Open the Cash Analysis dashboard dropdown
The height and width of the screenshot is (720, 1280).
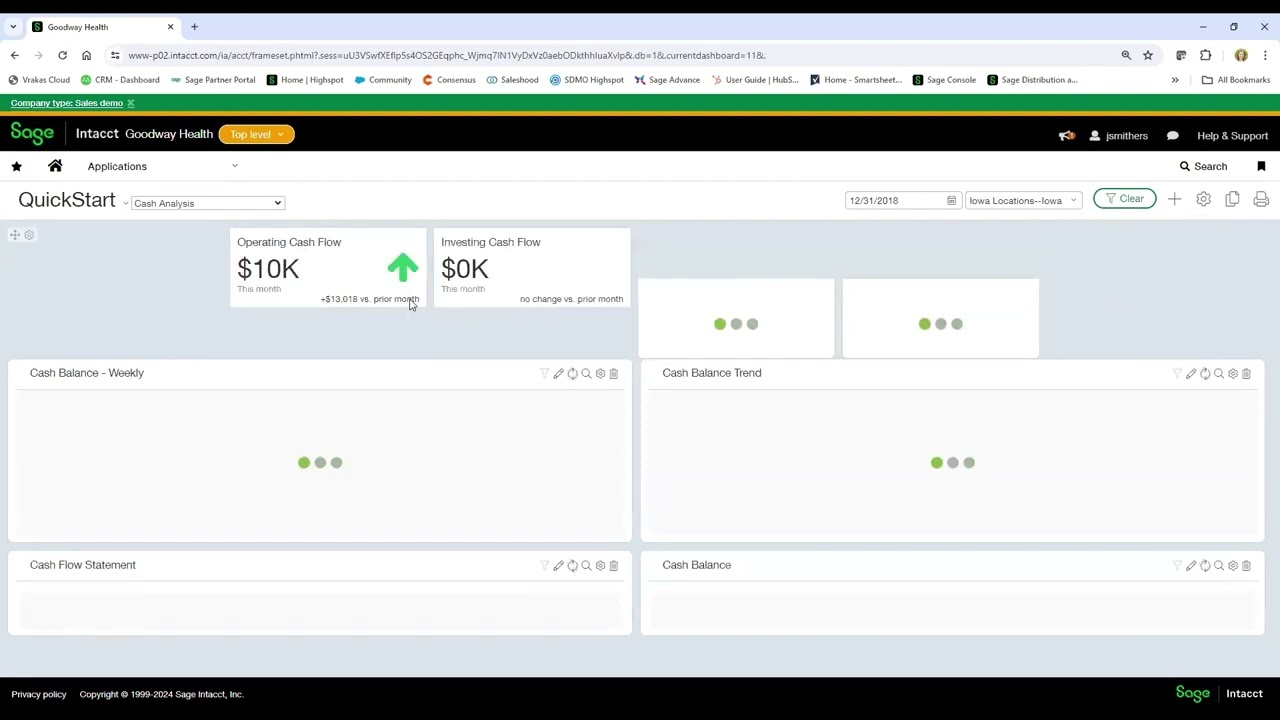tap(208, 203)
